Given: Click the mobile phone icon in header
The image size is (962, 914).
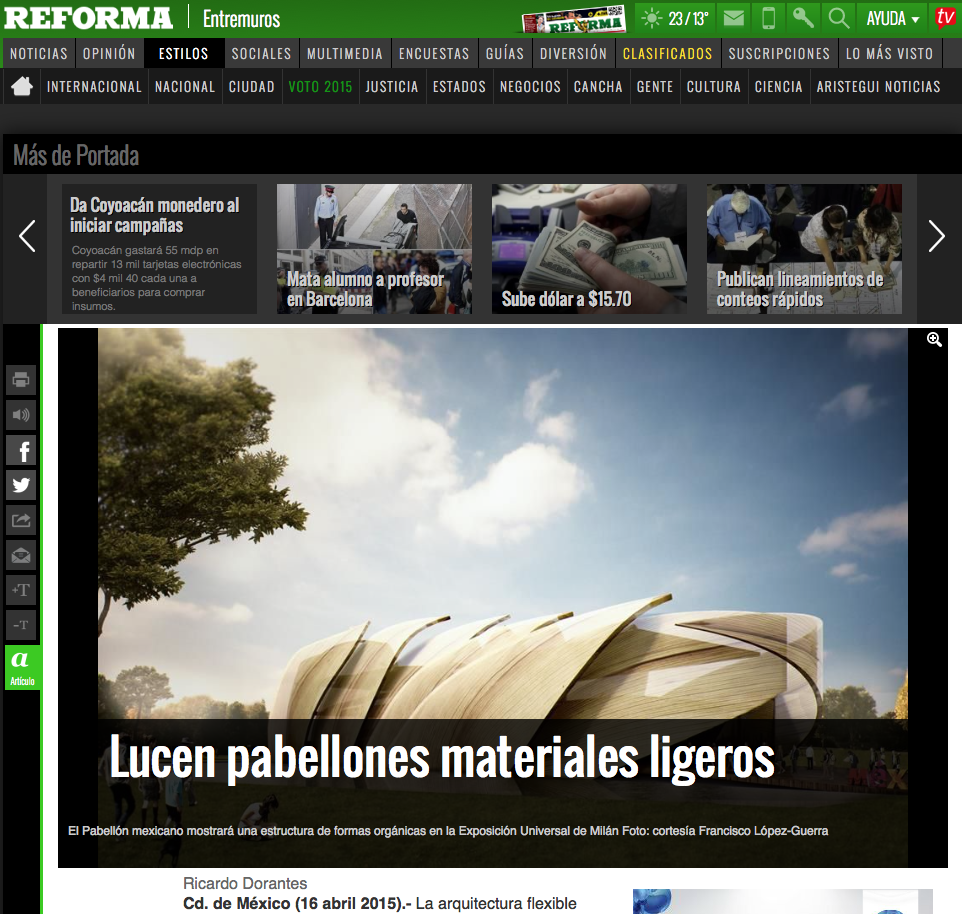Looking at the screenshot, I should 768,18.
